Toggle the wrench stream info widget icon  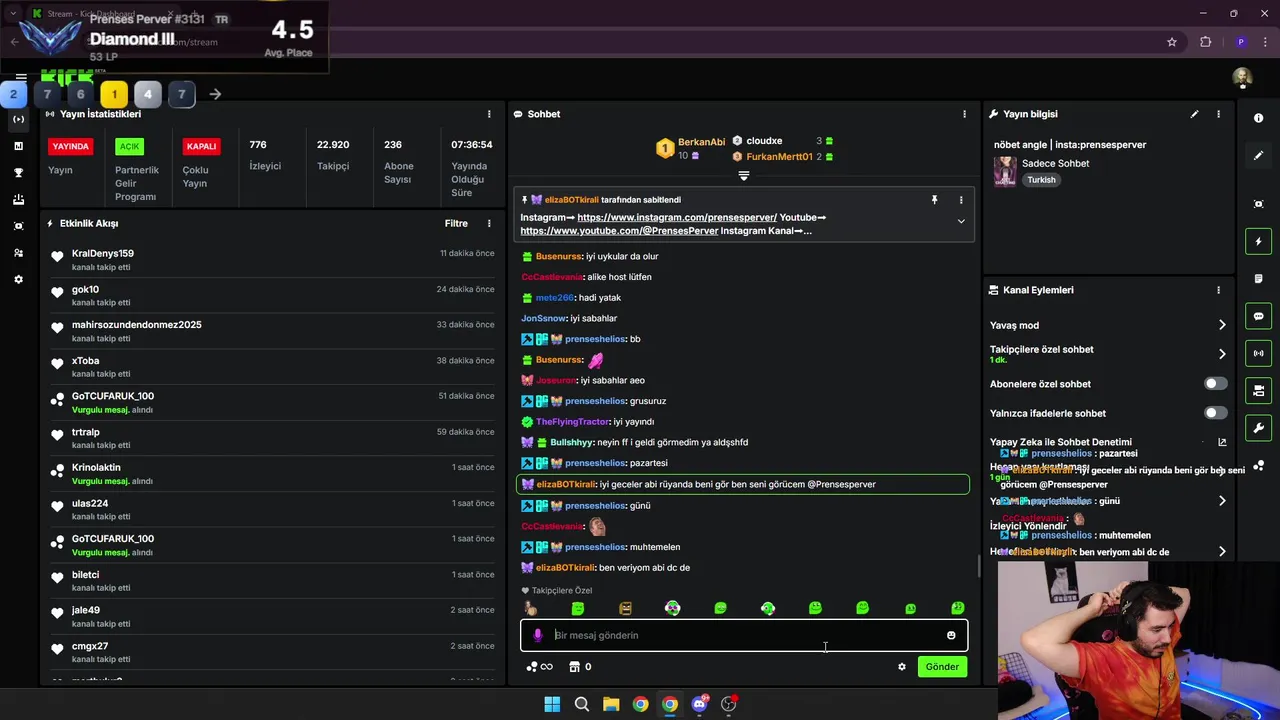coord(1258,428)
